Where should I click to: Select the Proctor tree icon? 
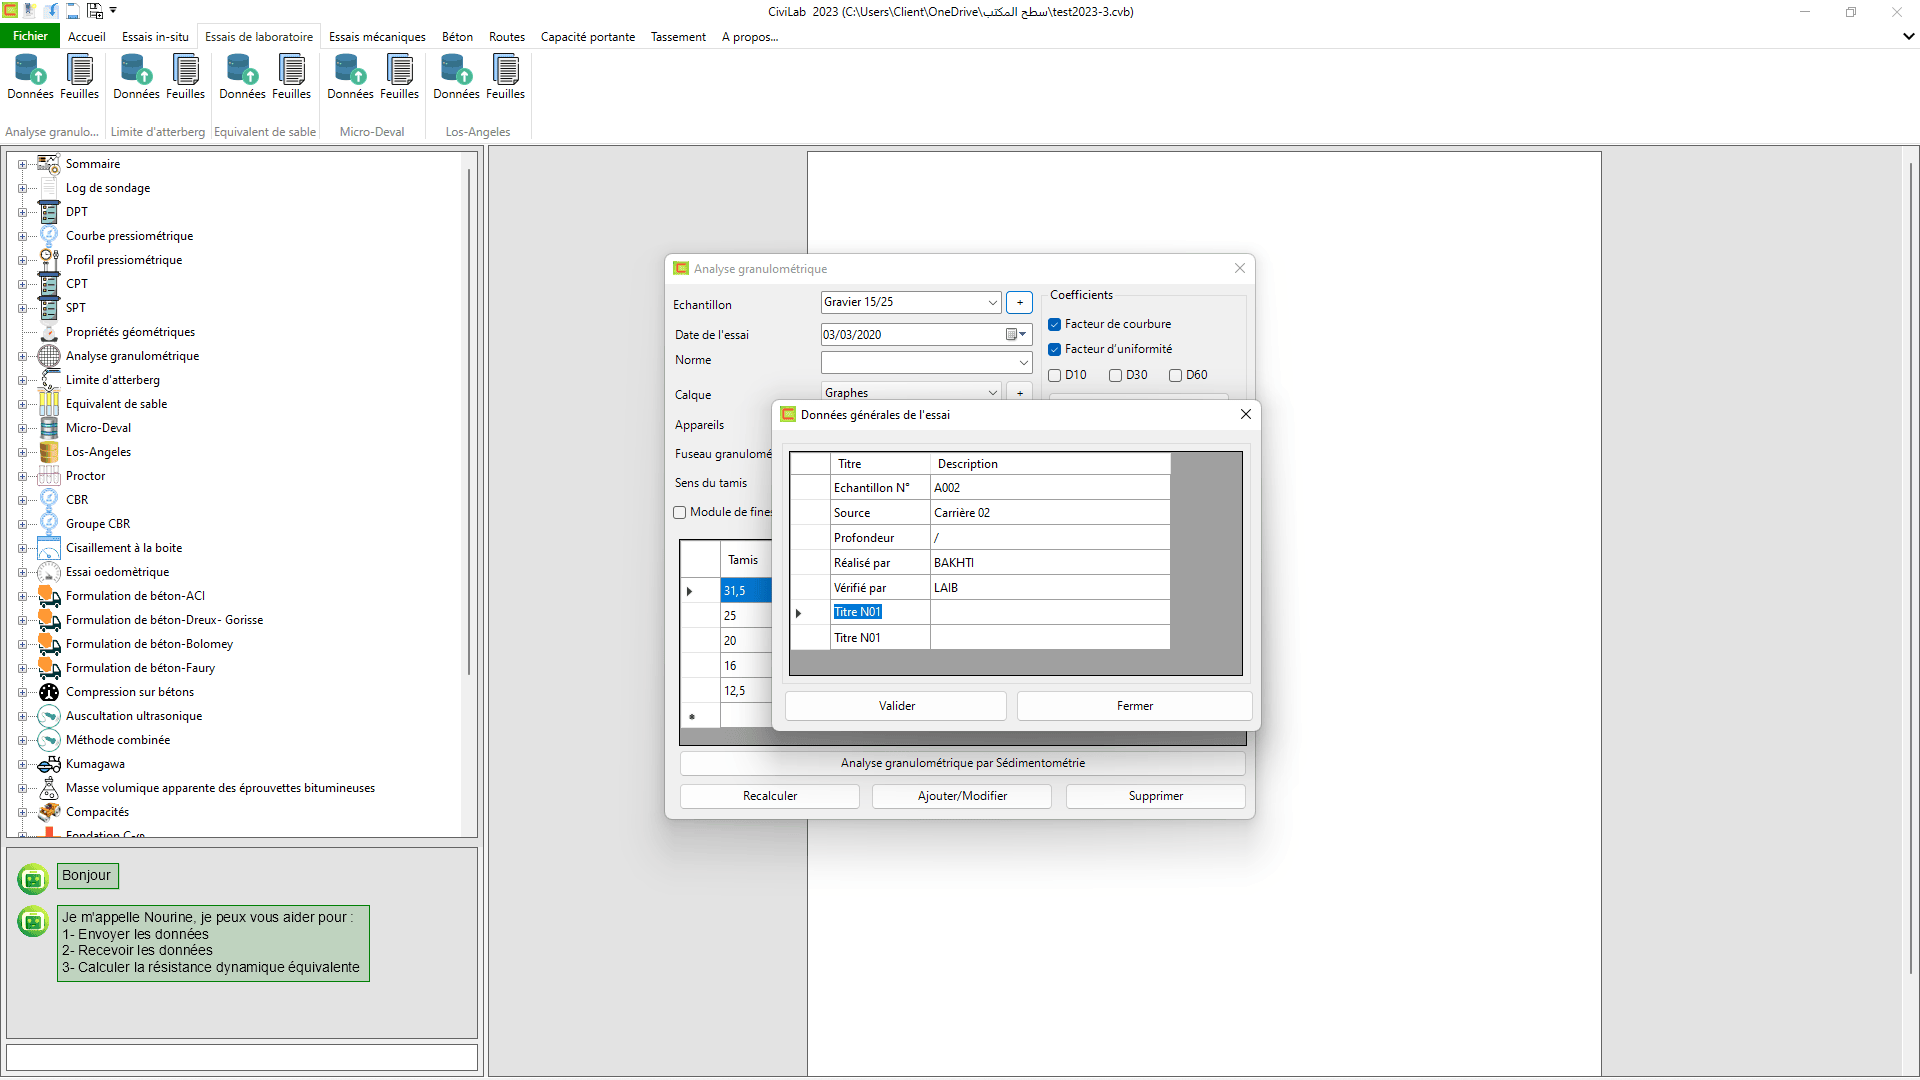click(x=49, y=476)
